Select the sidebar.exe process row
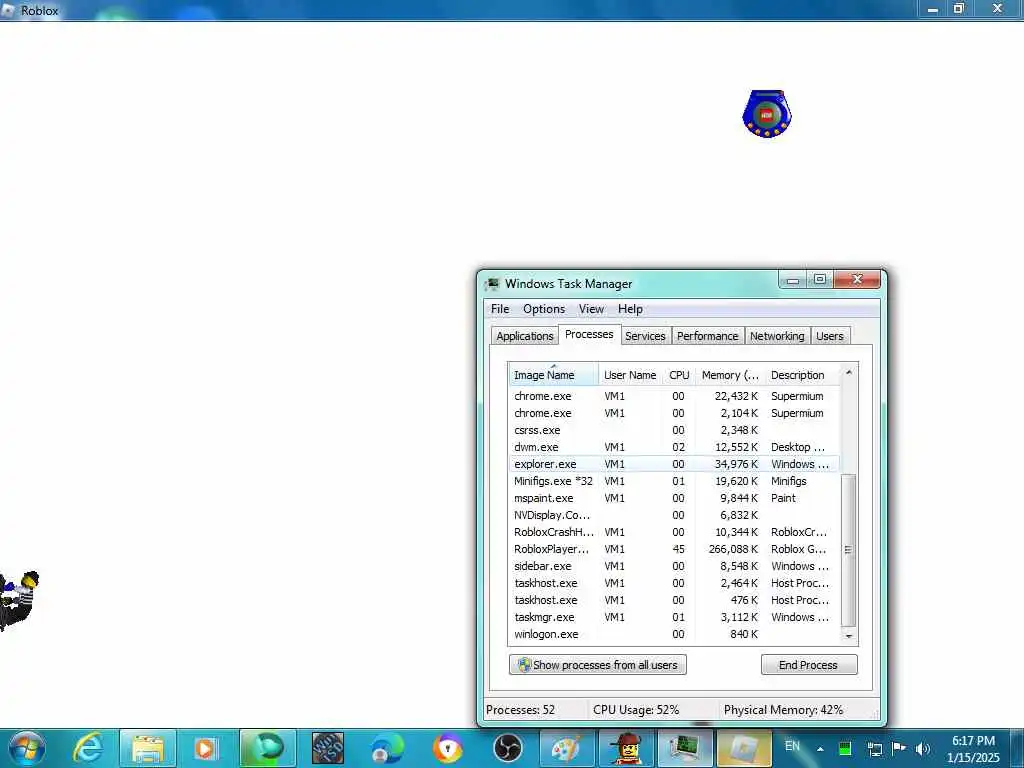The width and height of the screenshot is (1024, 768). click(x=674, y=566)
